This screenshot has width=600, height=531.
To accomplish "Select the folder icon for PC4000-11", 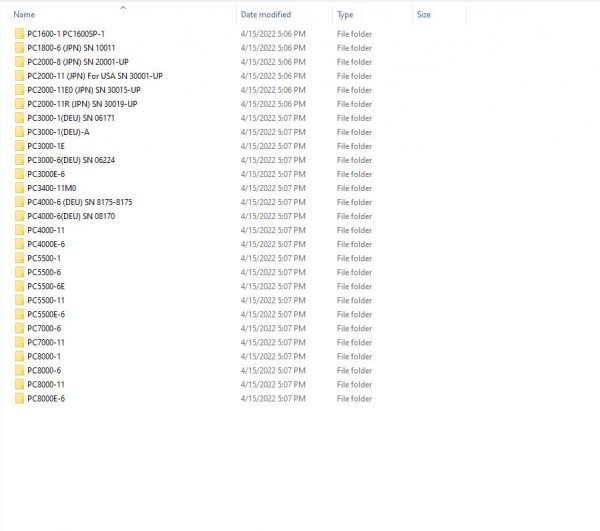I will coord(20,230).
